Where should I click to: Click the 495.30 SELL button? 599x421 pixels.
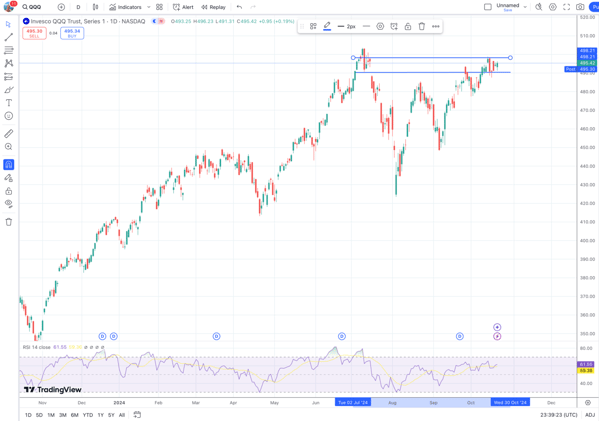pos(34,33)
